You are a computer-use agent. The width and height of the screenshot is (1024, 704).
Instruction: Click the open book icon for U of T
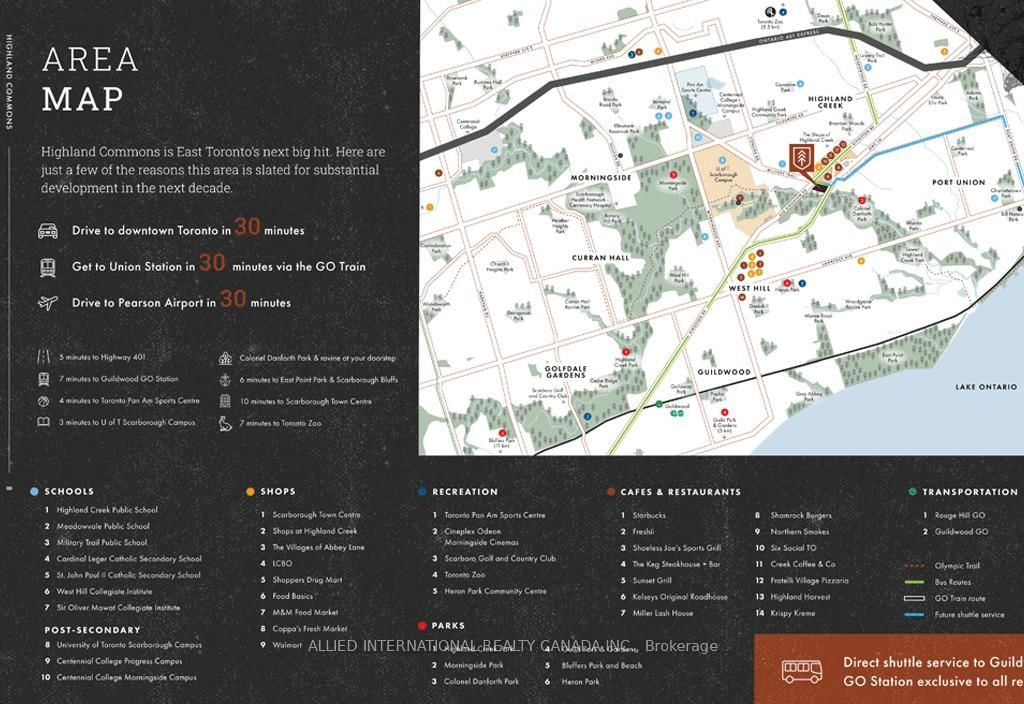(44, 422)
